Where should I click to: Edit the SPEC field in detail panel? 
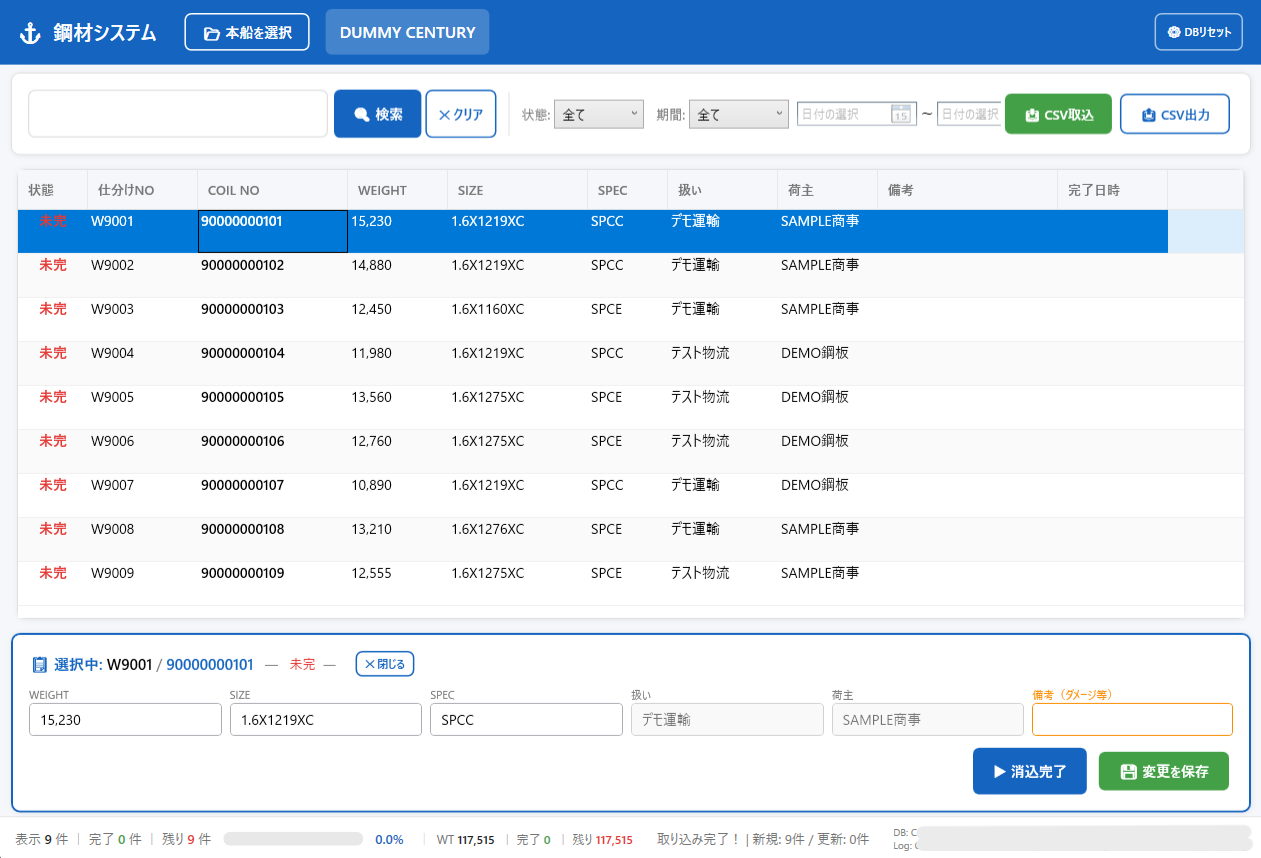coord(526,719)
